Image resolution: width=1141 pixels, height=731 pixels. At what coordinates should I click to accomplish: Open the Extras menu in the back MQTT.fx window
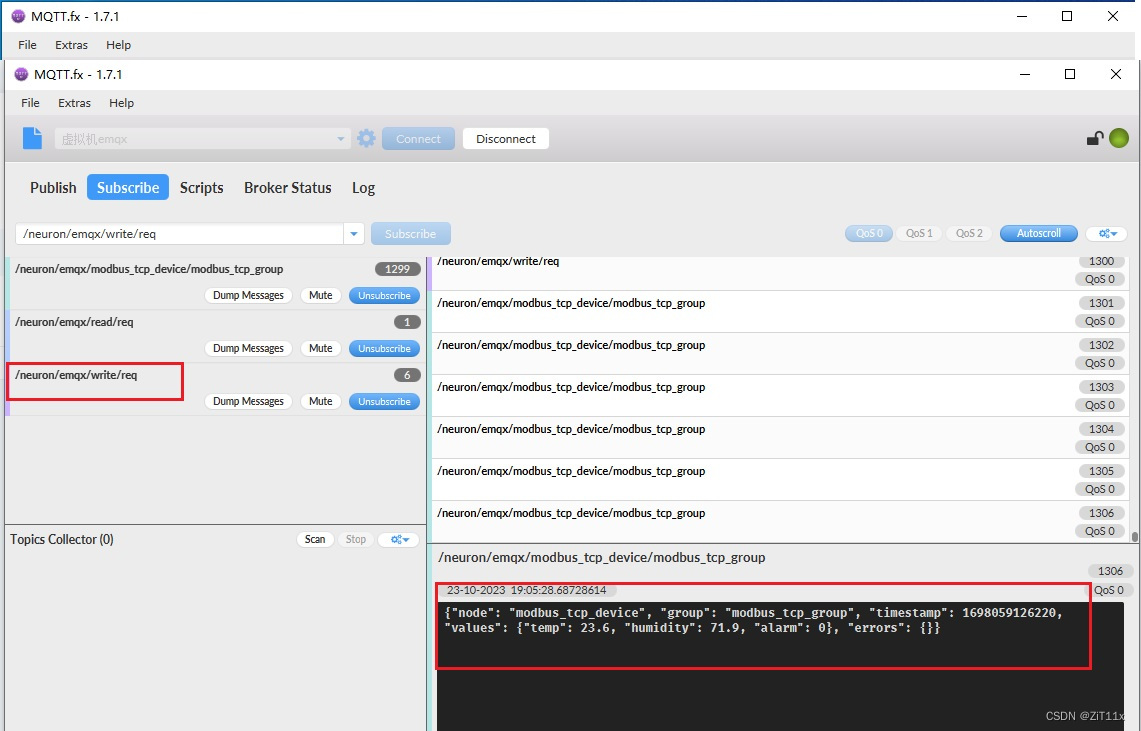[71, 44]
